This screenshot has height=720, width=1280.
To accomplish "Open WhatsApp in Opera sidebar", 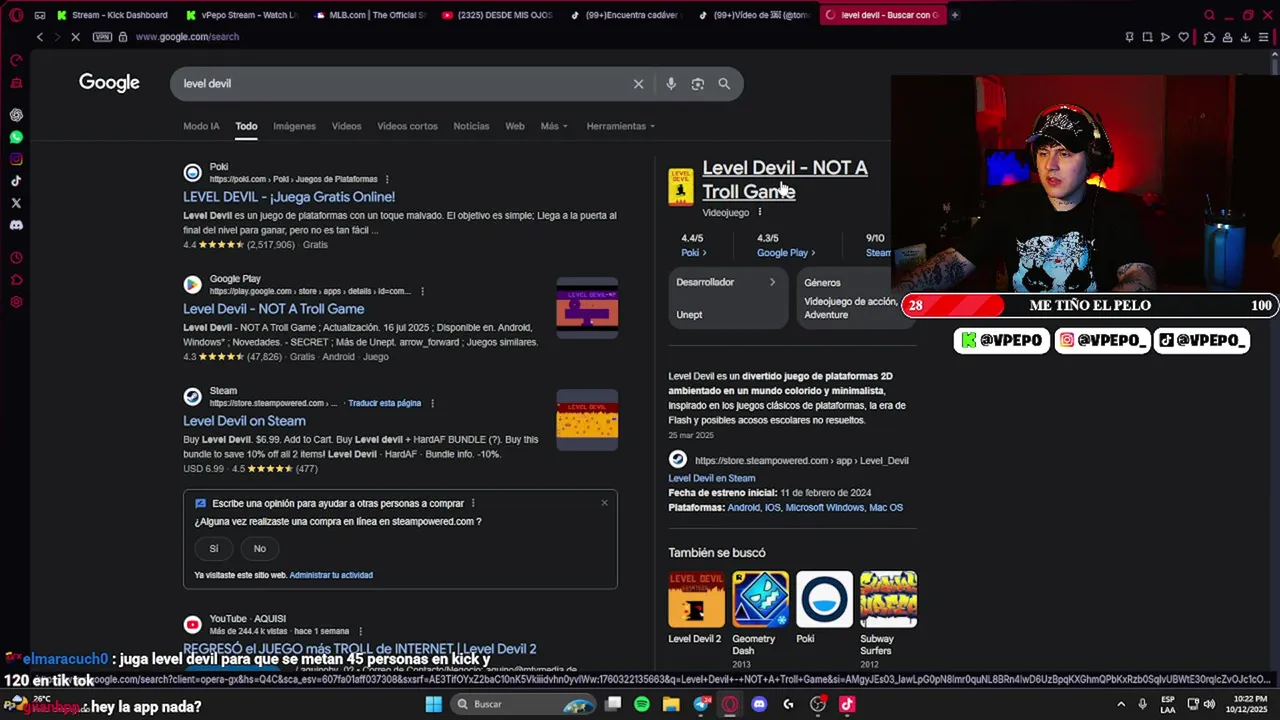I will pyautogui.click(x=16, y=137).
